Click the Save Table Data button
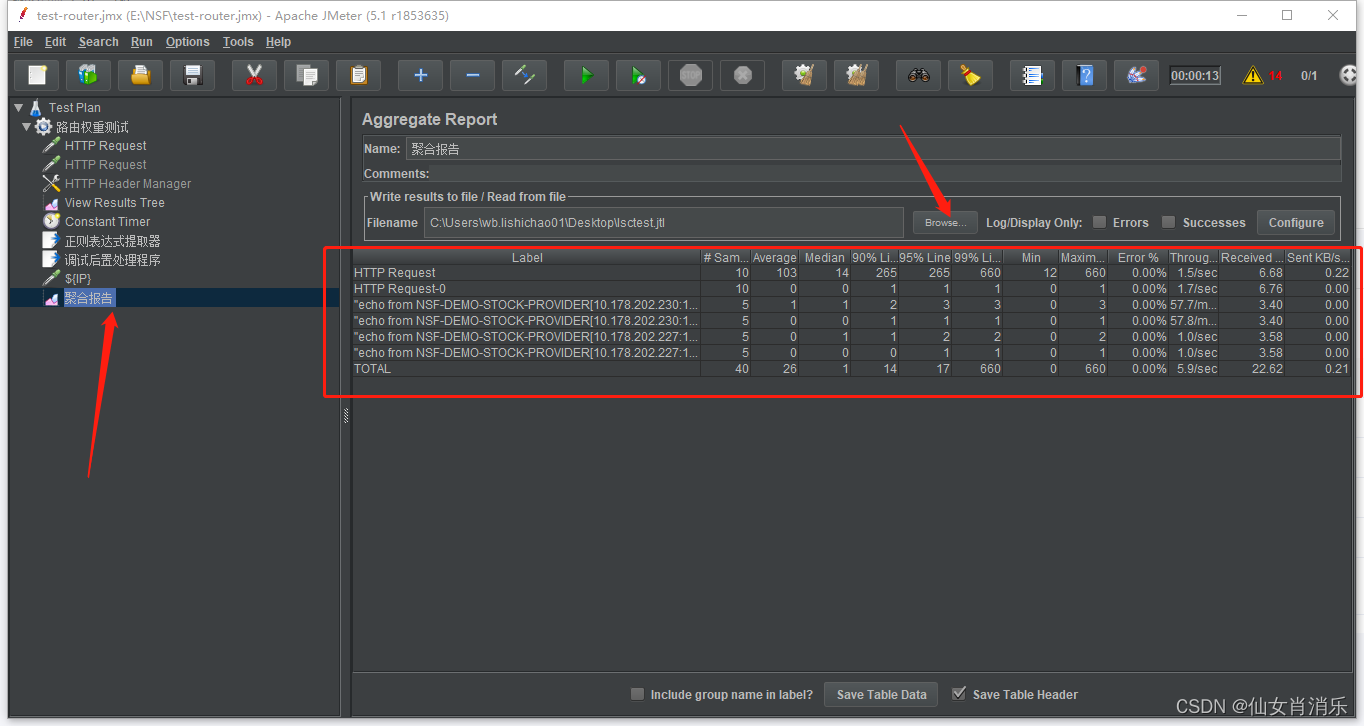Image resolution: width=1364 pixels, height=726 pixels. tap(881, 694)
